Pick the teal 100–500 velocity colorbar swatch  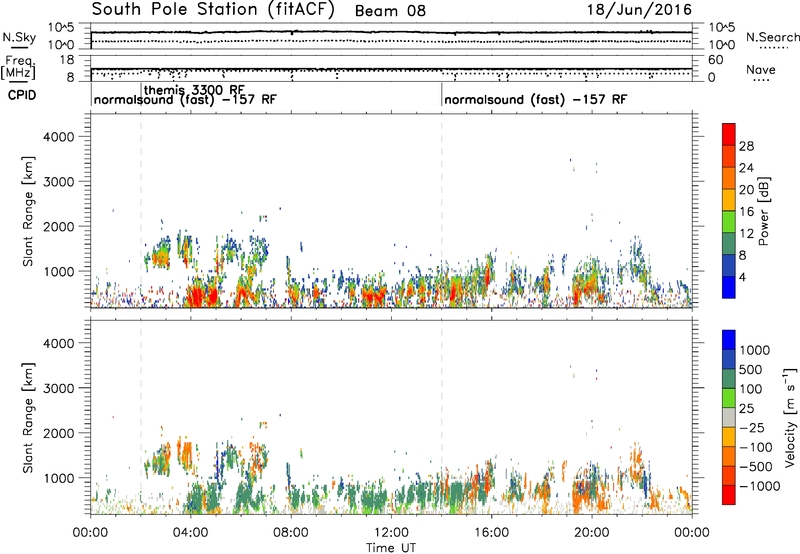pyautogui.click(x=729, y=379)
